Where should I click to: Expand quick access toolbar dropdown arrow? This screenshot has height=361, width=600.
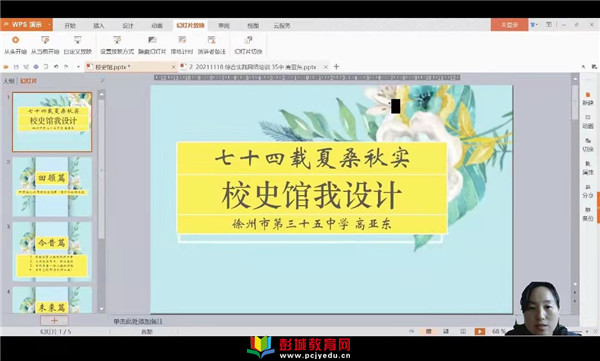[78, 67]
